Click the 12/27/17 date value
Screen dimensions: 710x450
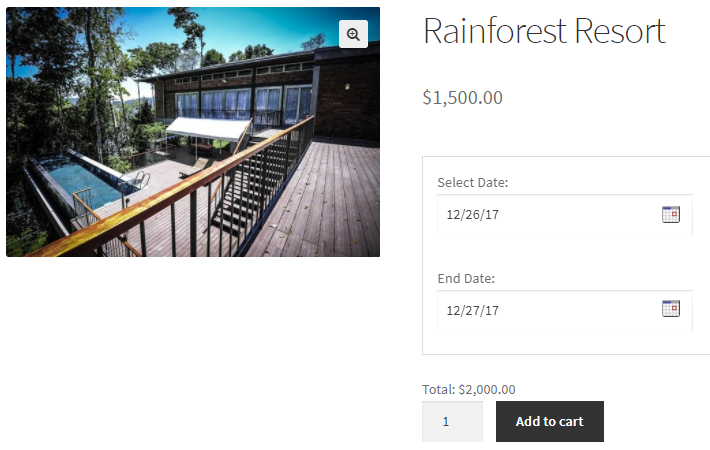tap(473, 310)
